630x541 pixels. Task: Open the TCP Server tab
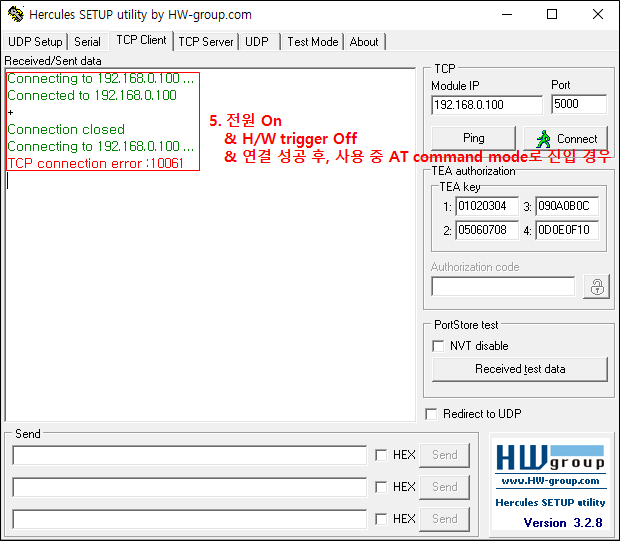coord(206,42)
